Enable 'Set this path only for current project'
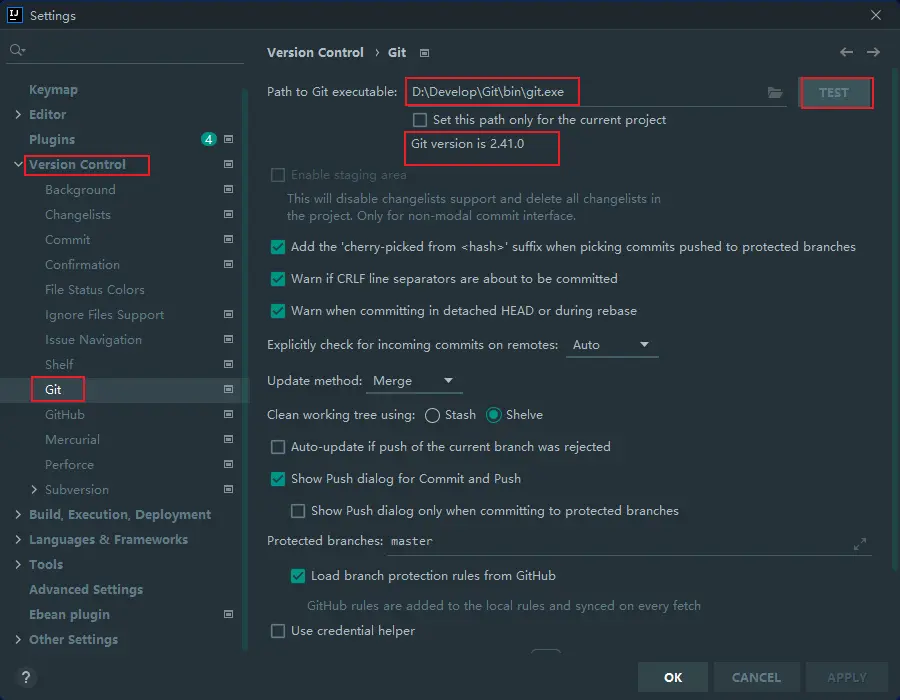Screen dimensions: 900x700 [x=420, y=120]
